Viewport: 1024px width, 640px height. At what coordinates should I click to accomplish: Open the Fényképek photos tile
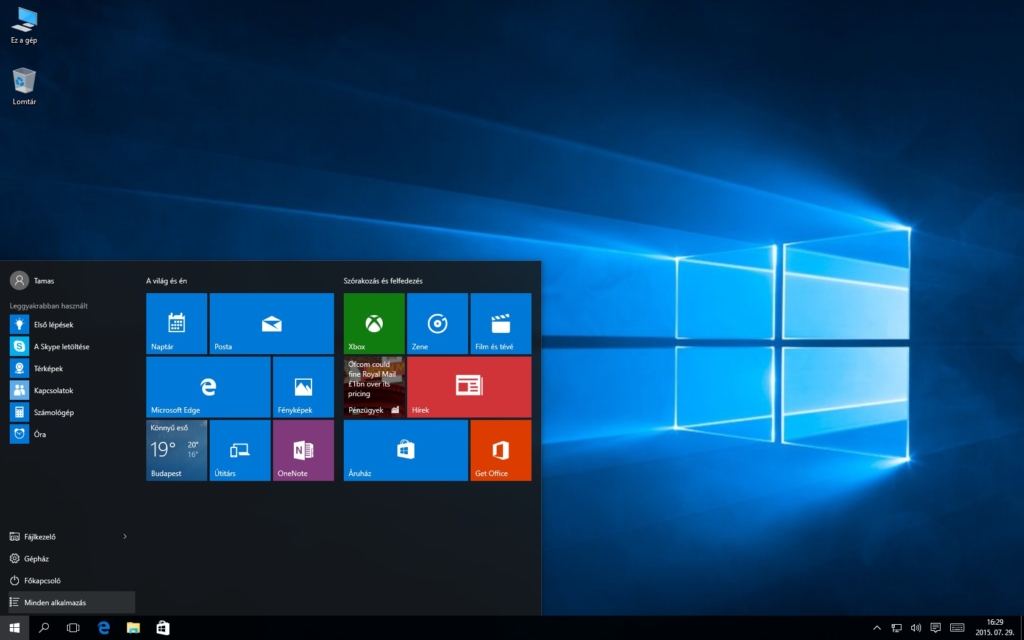pos(303,386)
